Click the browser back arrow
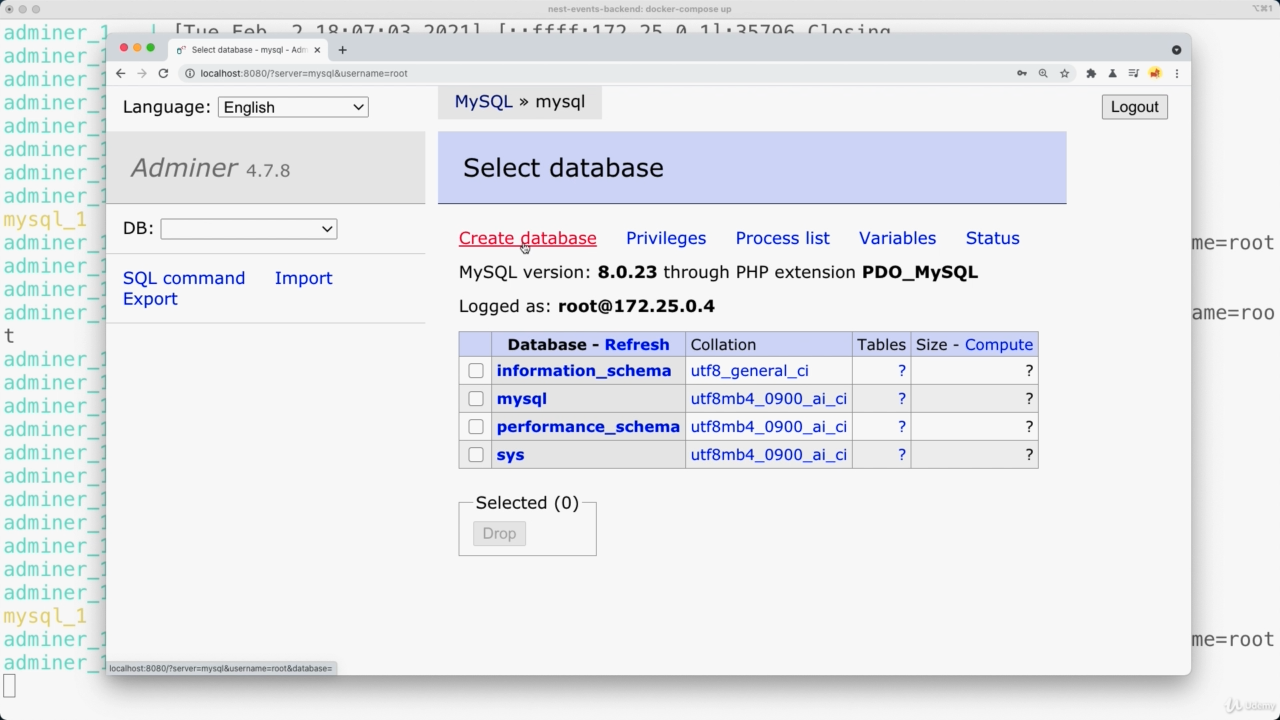 [121, 73]
